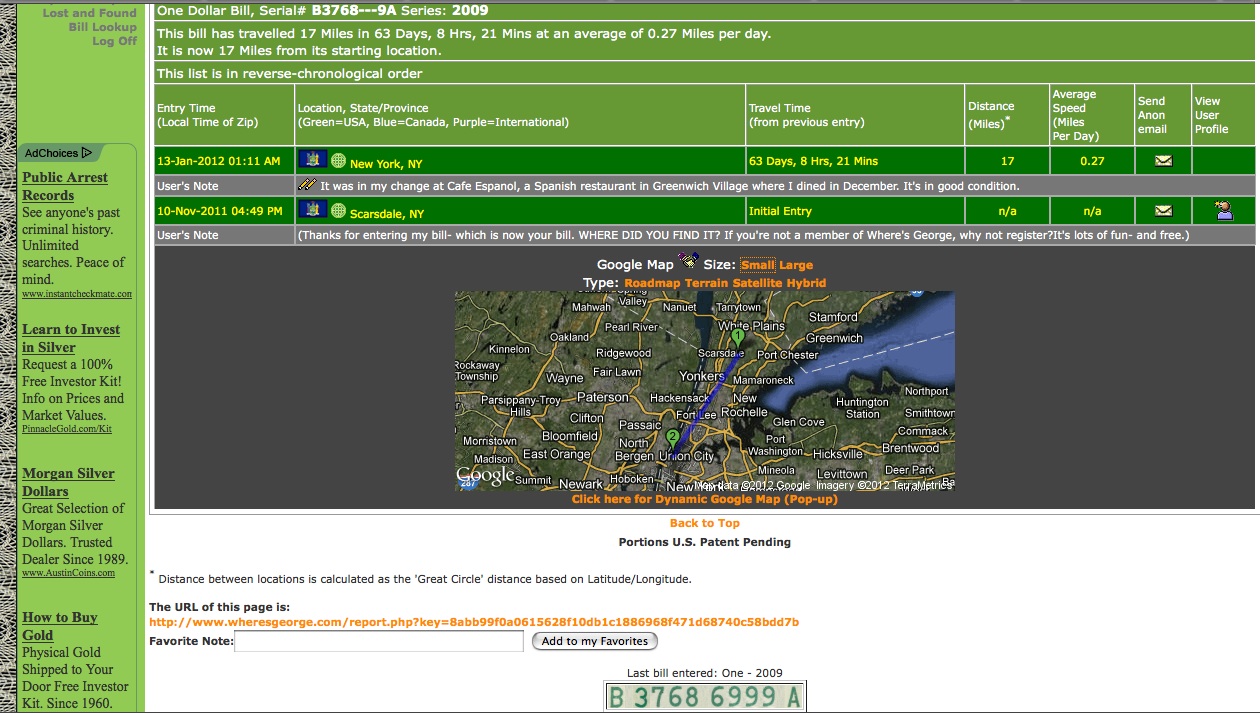Click the state flag icon beside Scarsdale, NY

(313, 210)
